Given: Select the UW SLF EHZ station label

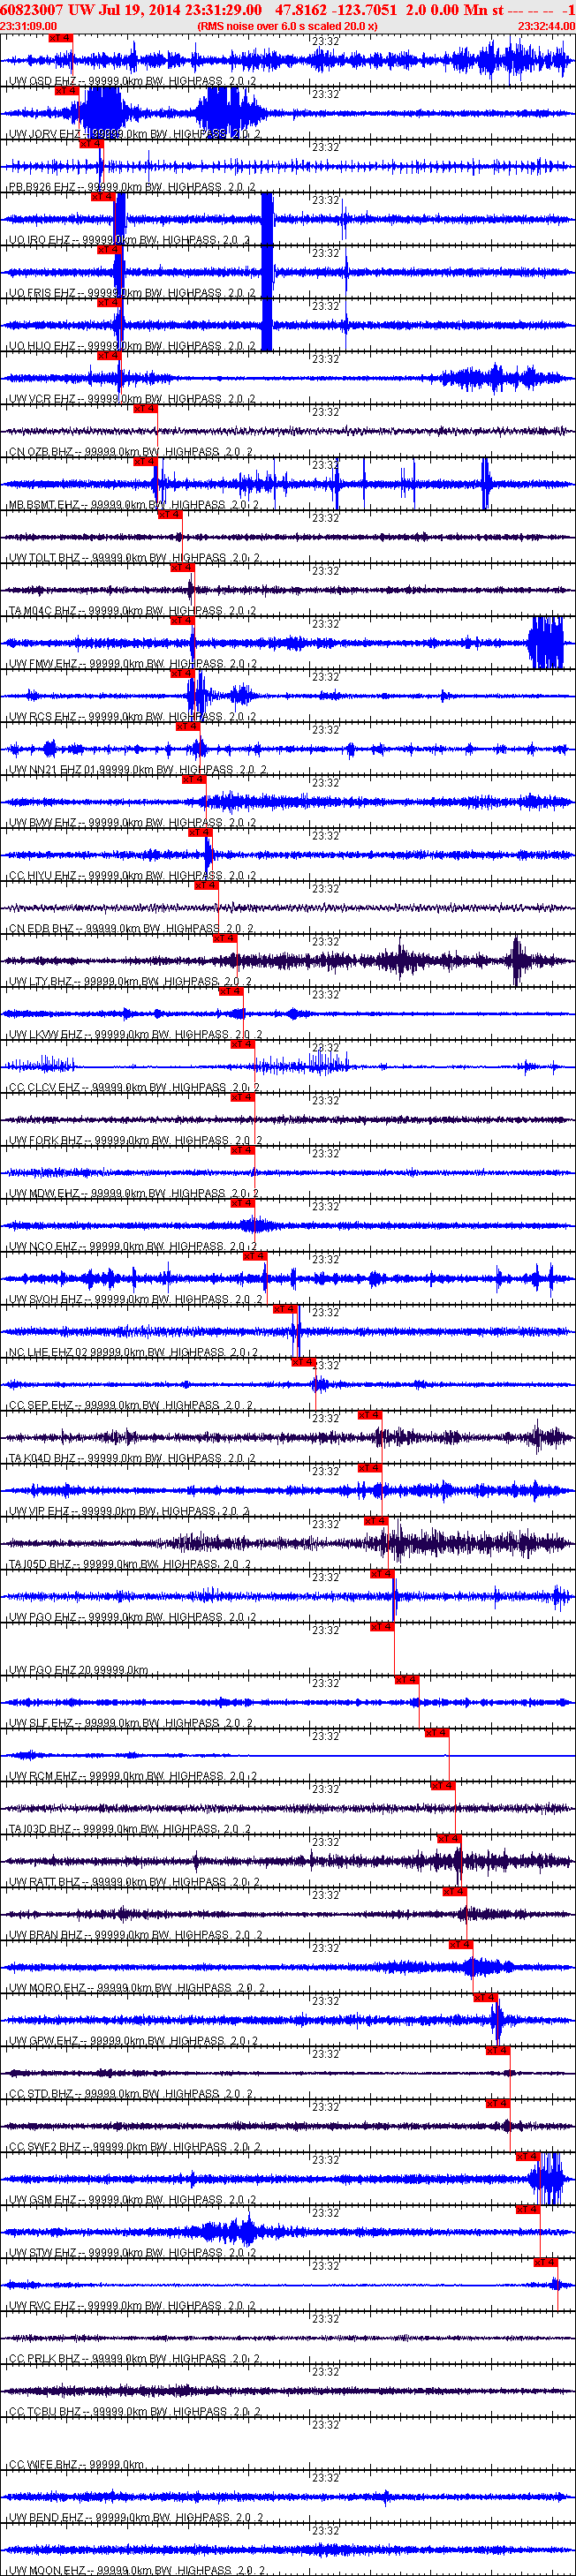Looking at the screenshot, I should coord(131,1724).
